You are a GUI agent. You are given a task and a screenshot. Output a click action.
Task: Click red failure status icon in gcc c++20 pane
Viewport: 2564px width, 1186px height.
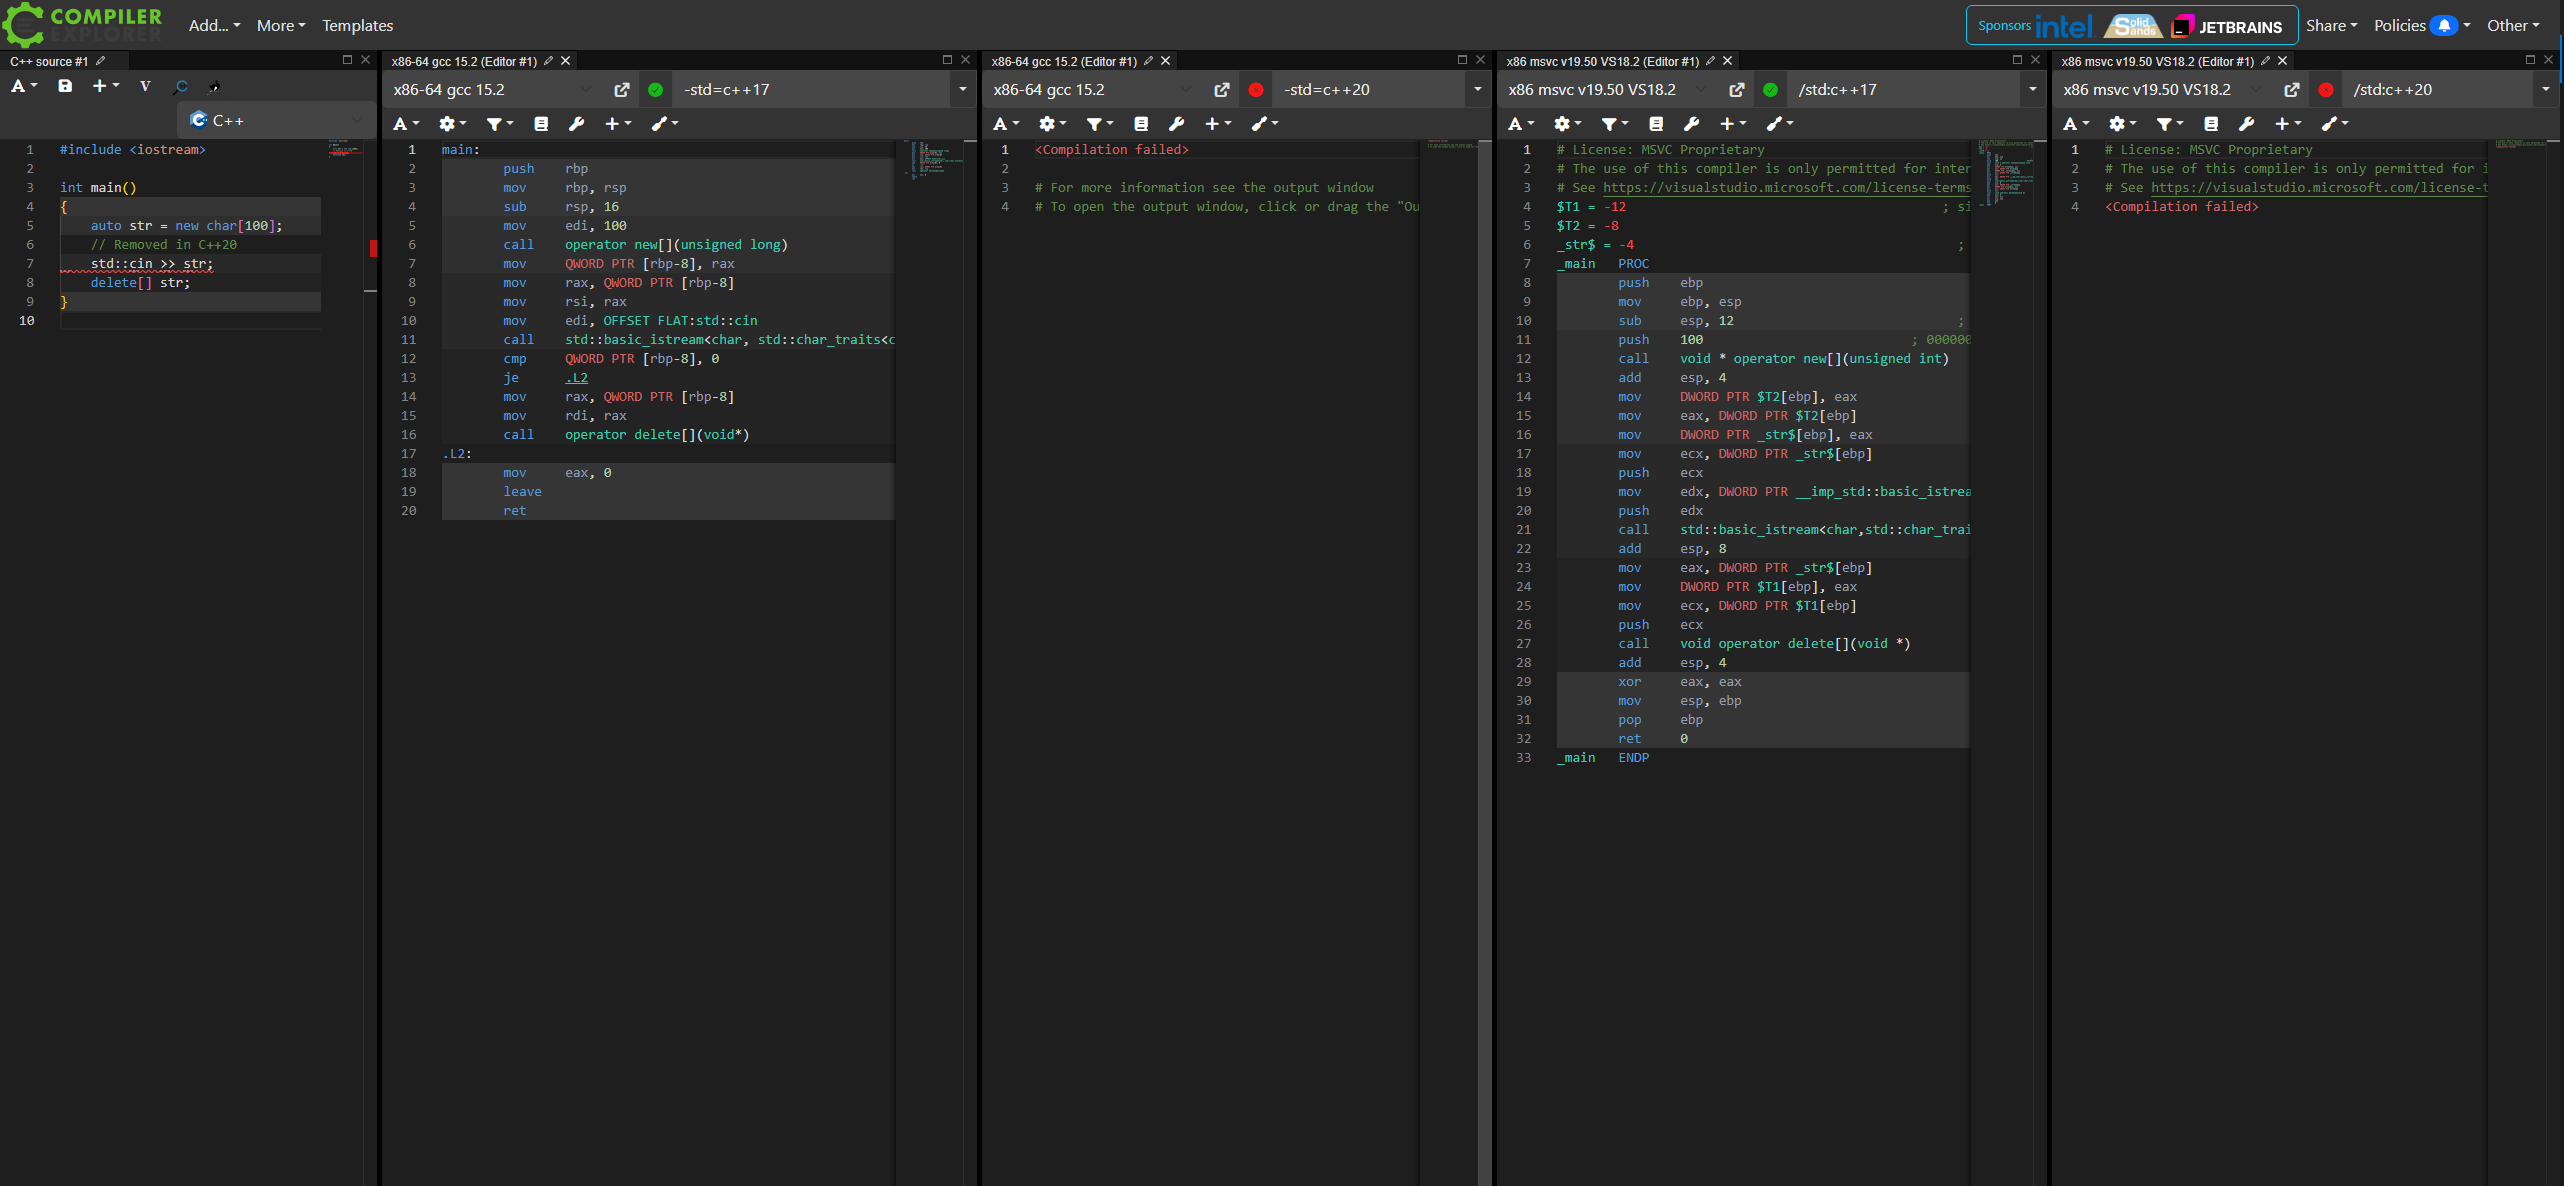tap(1256, 90)
